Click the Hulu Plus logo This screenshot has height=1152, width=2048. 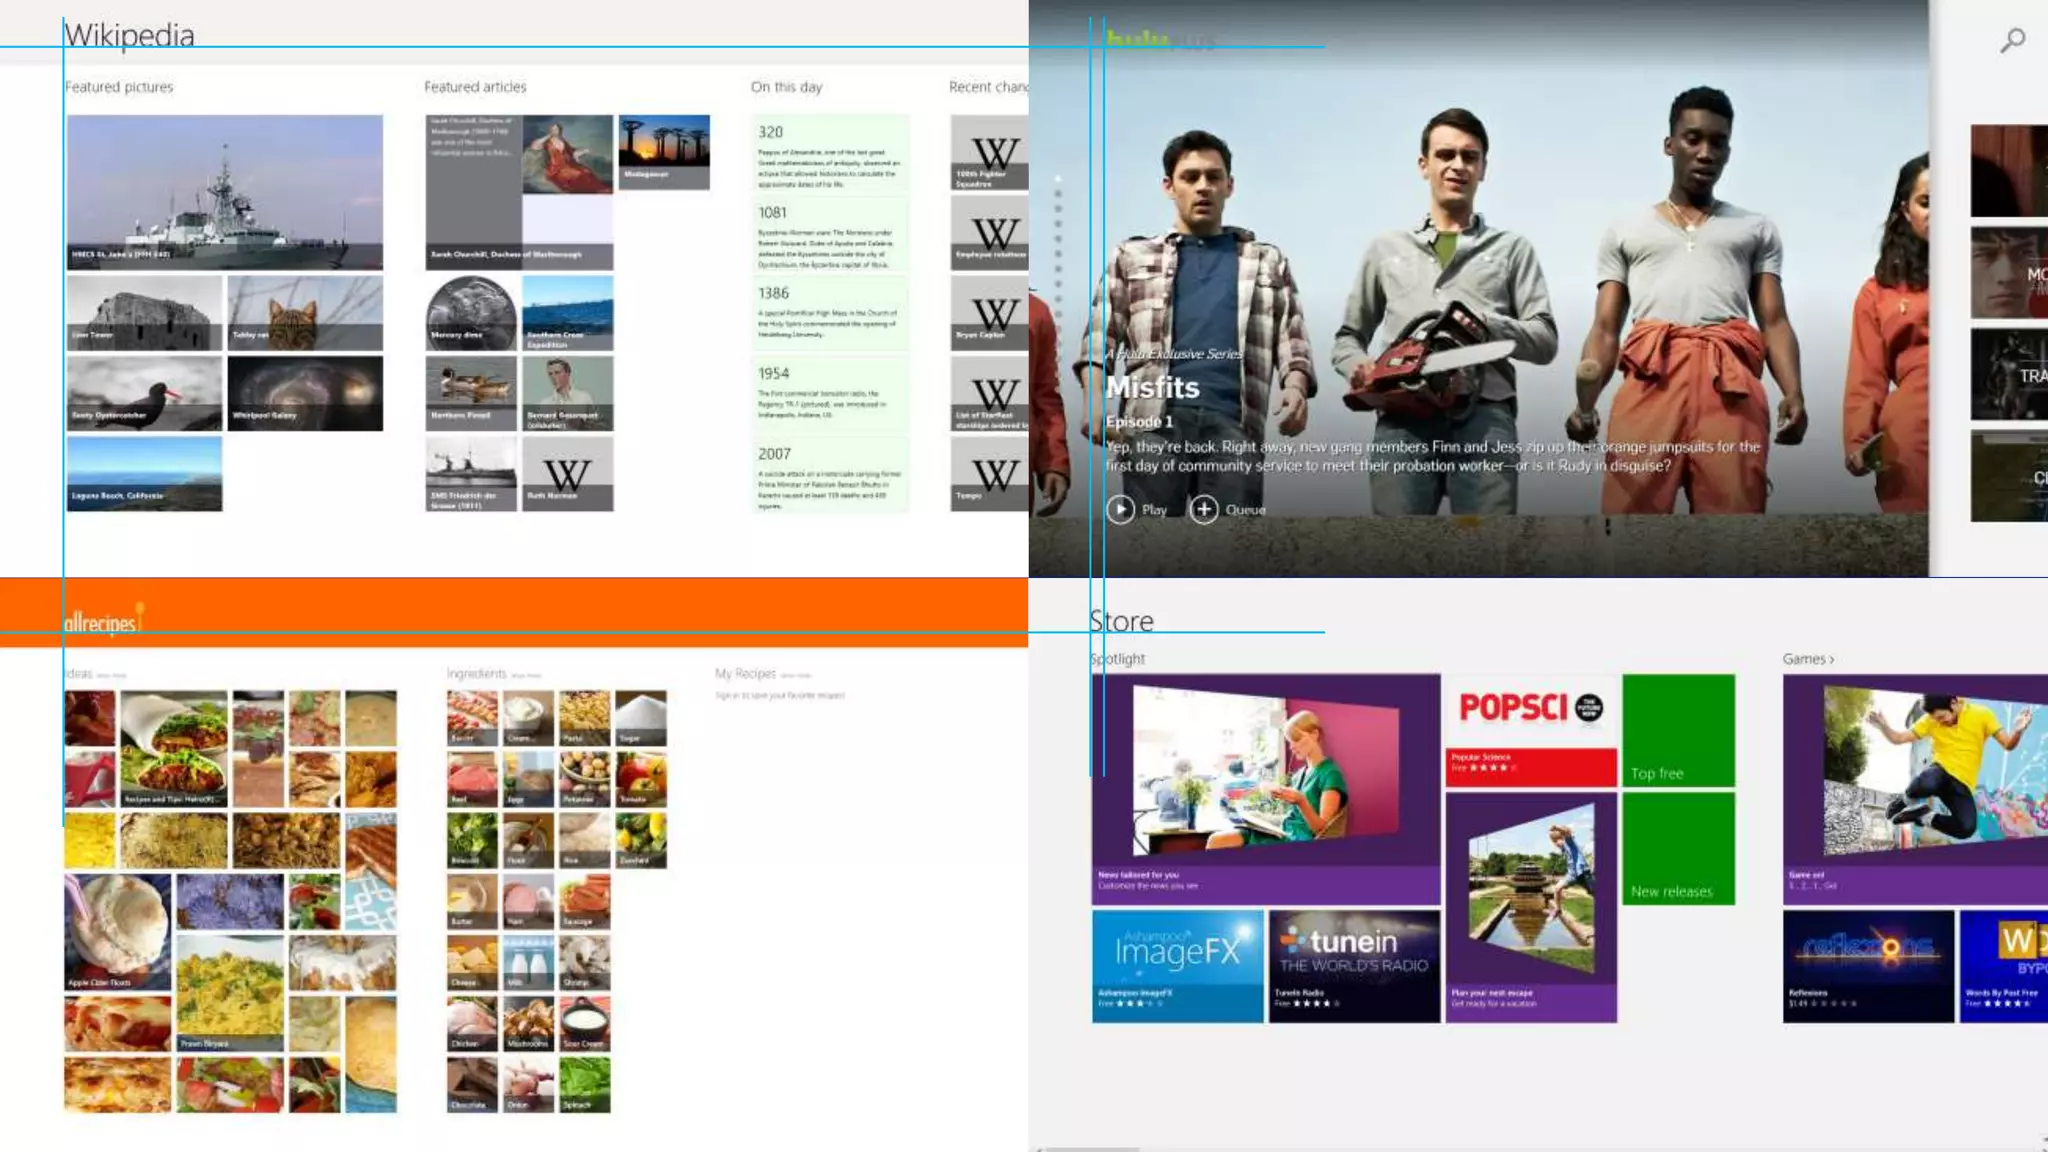coord(1160,41)
